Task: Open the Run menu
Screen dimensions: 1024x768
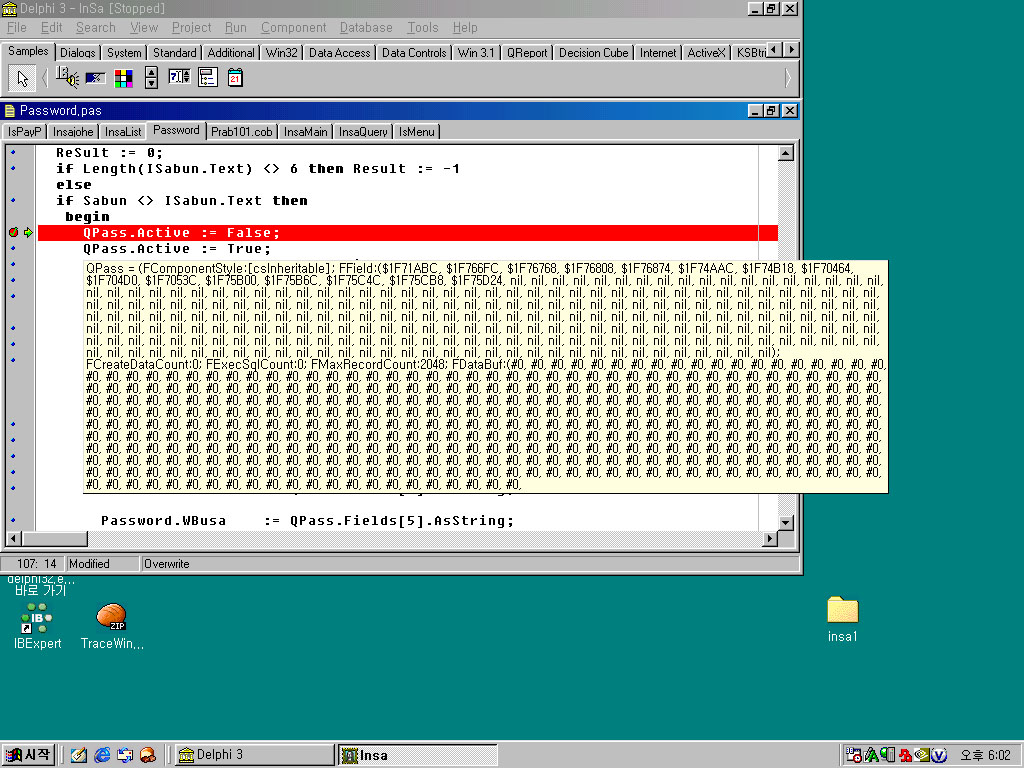Action: pos(235,28)
